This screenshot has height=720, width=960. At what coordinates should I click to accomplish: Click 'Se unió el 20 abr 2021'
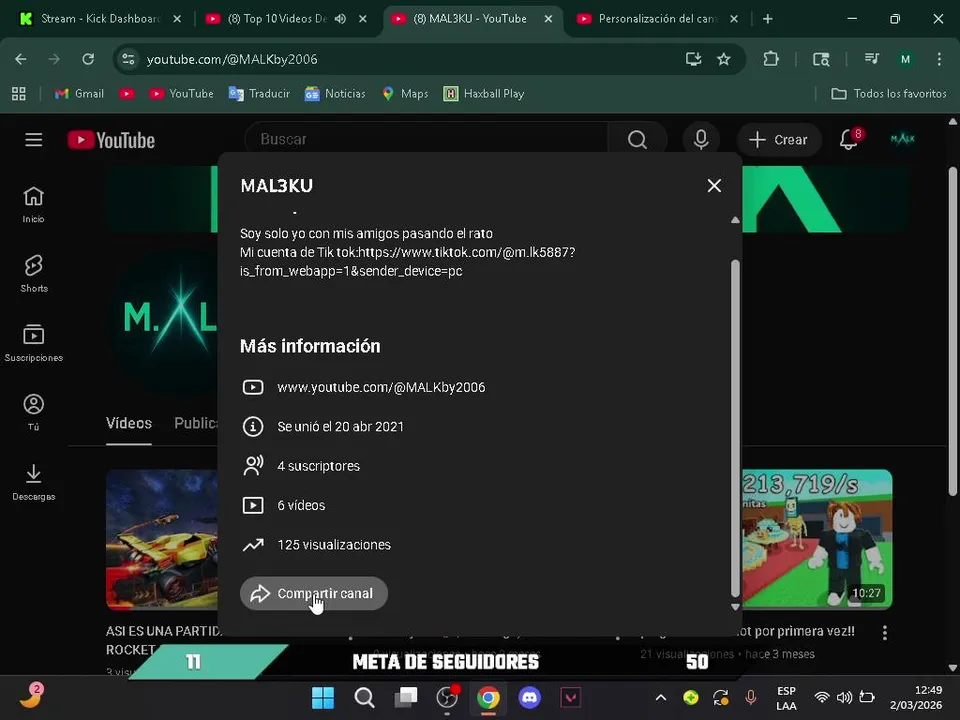pos(340,427)
